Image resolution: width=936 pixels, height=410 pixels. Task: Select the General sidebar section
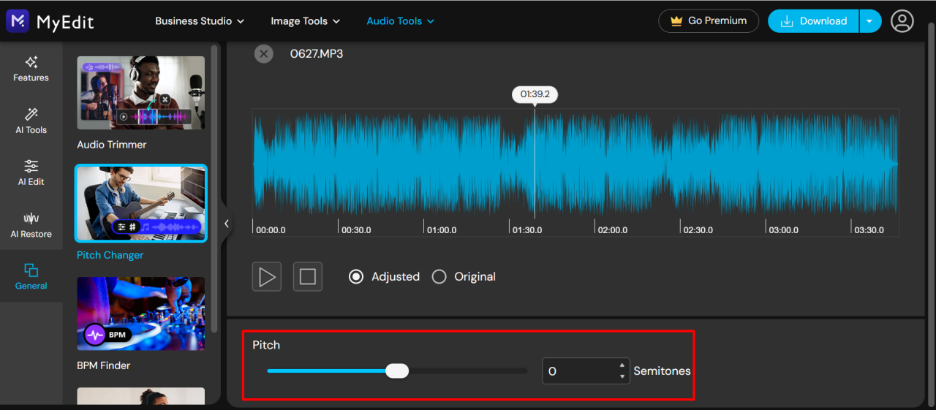click(x=31, y=276)
